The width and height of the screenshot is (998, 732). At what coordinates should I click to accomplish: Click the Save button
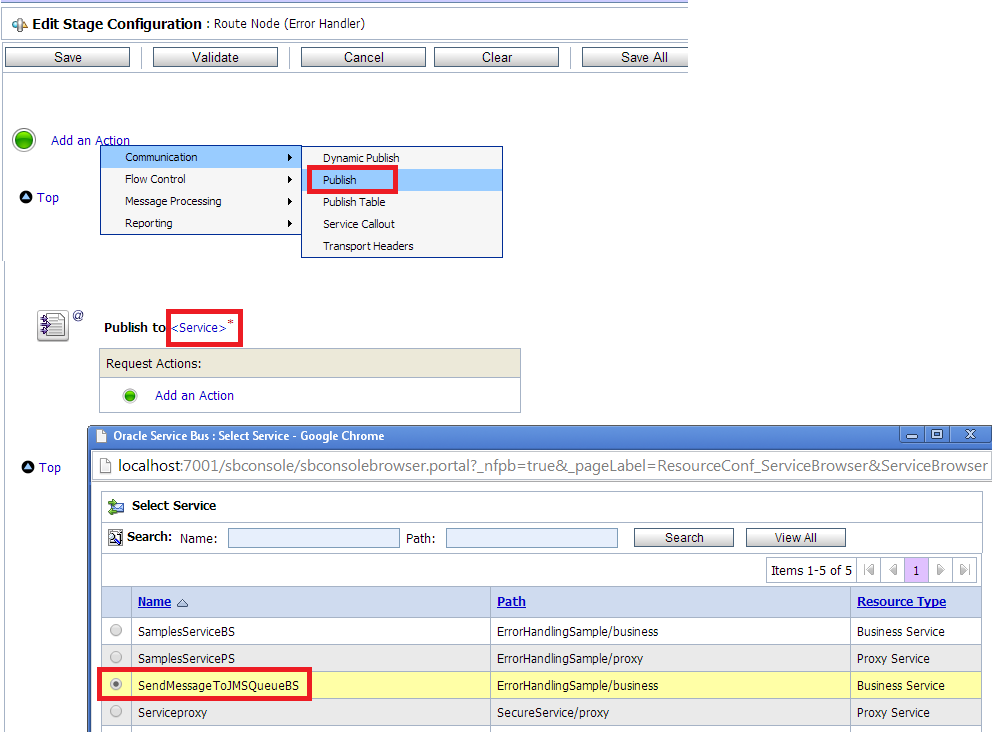67,57
